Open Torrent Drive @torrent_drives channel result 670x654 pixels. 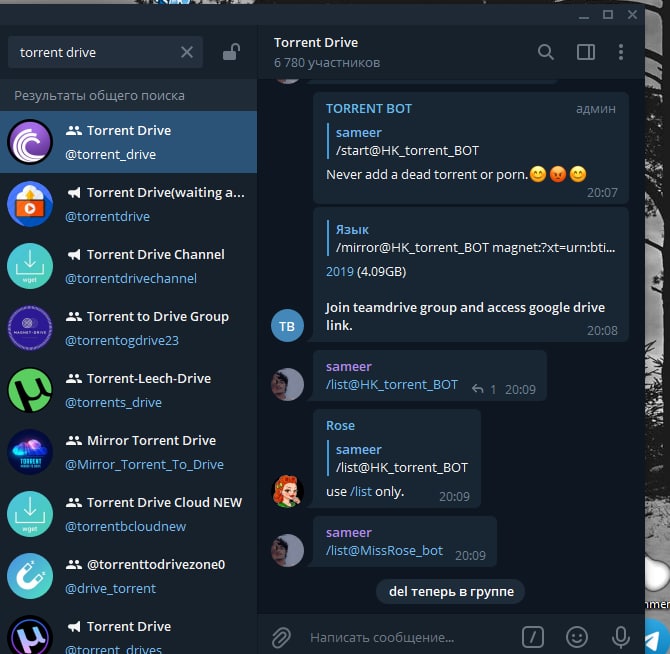128,633
